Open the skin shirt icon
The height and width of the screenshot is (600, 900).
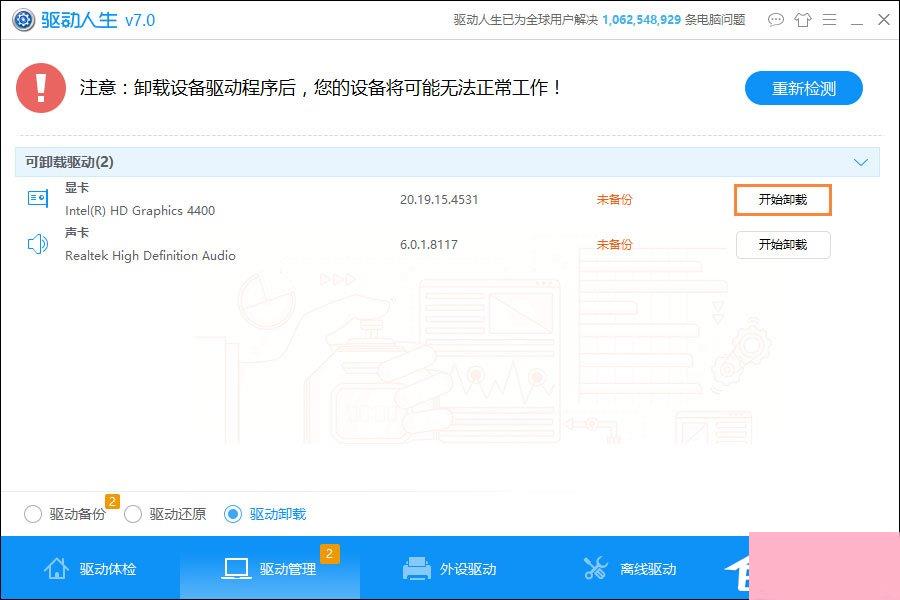click(x=802, y=20)
